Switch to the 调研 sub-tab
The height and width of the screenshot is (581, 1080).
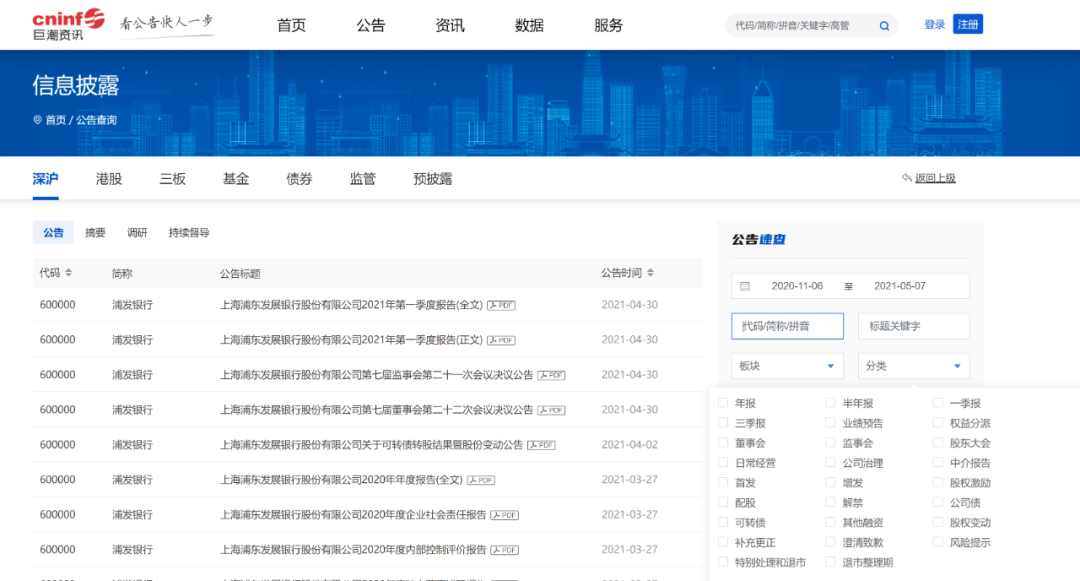(x=137, y=233)
